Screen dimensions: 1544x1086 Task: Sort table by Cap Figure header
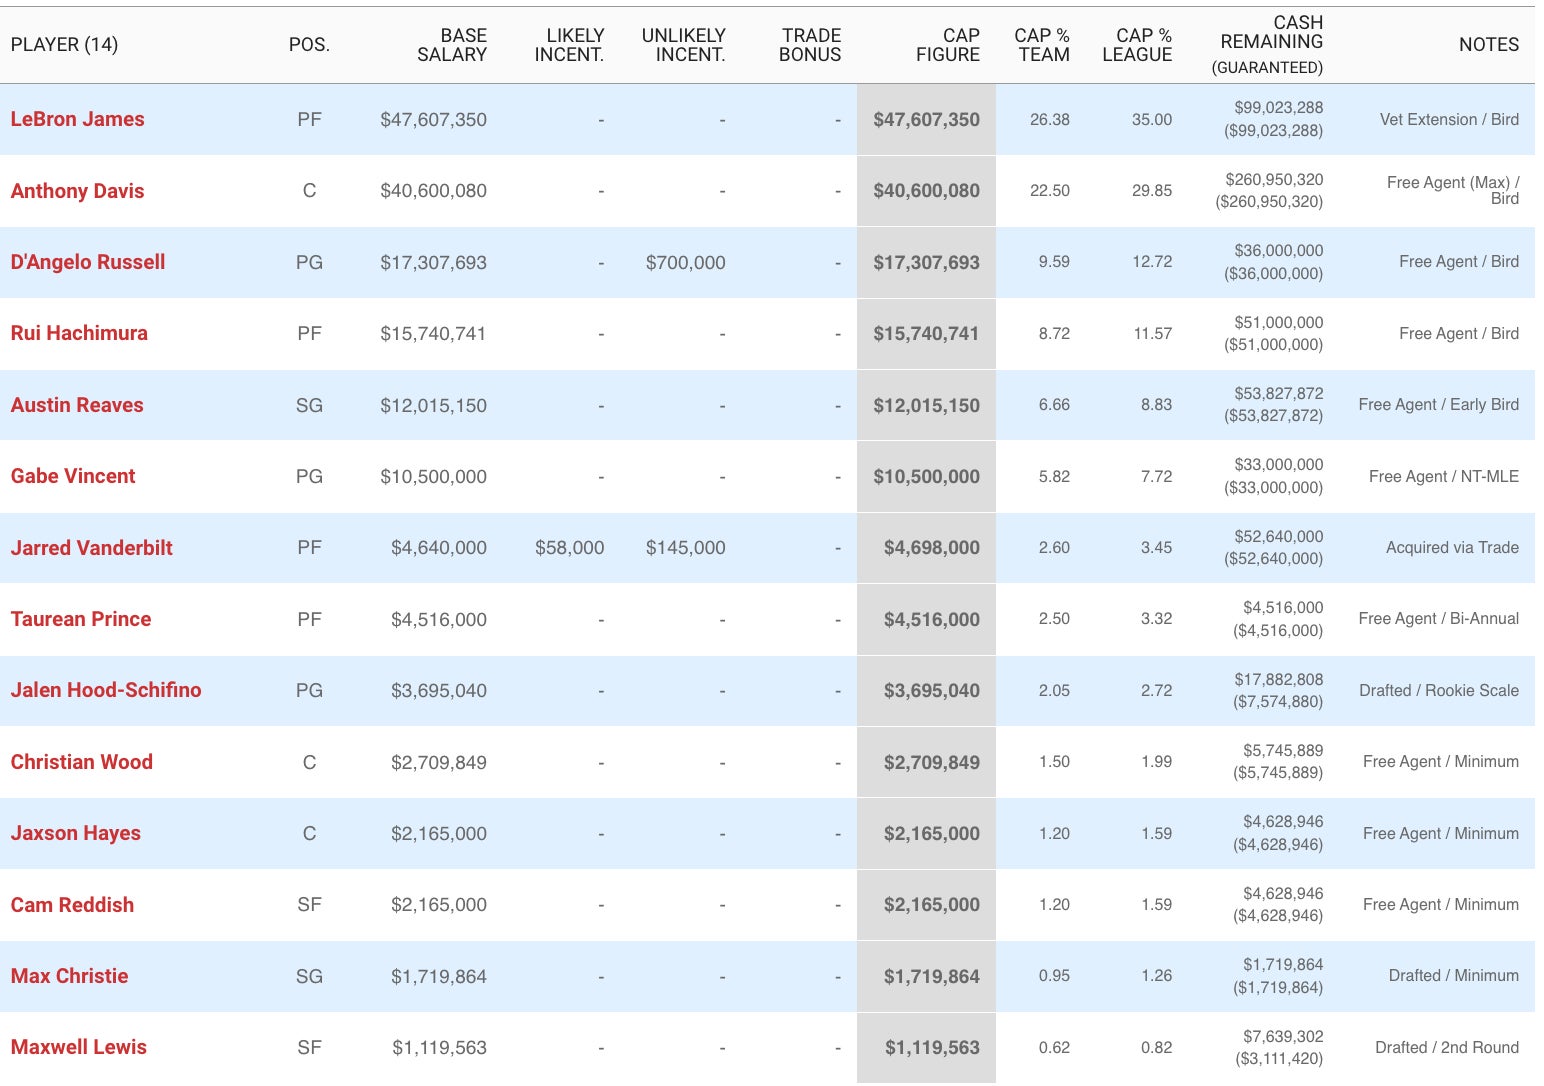[947, 45]
